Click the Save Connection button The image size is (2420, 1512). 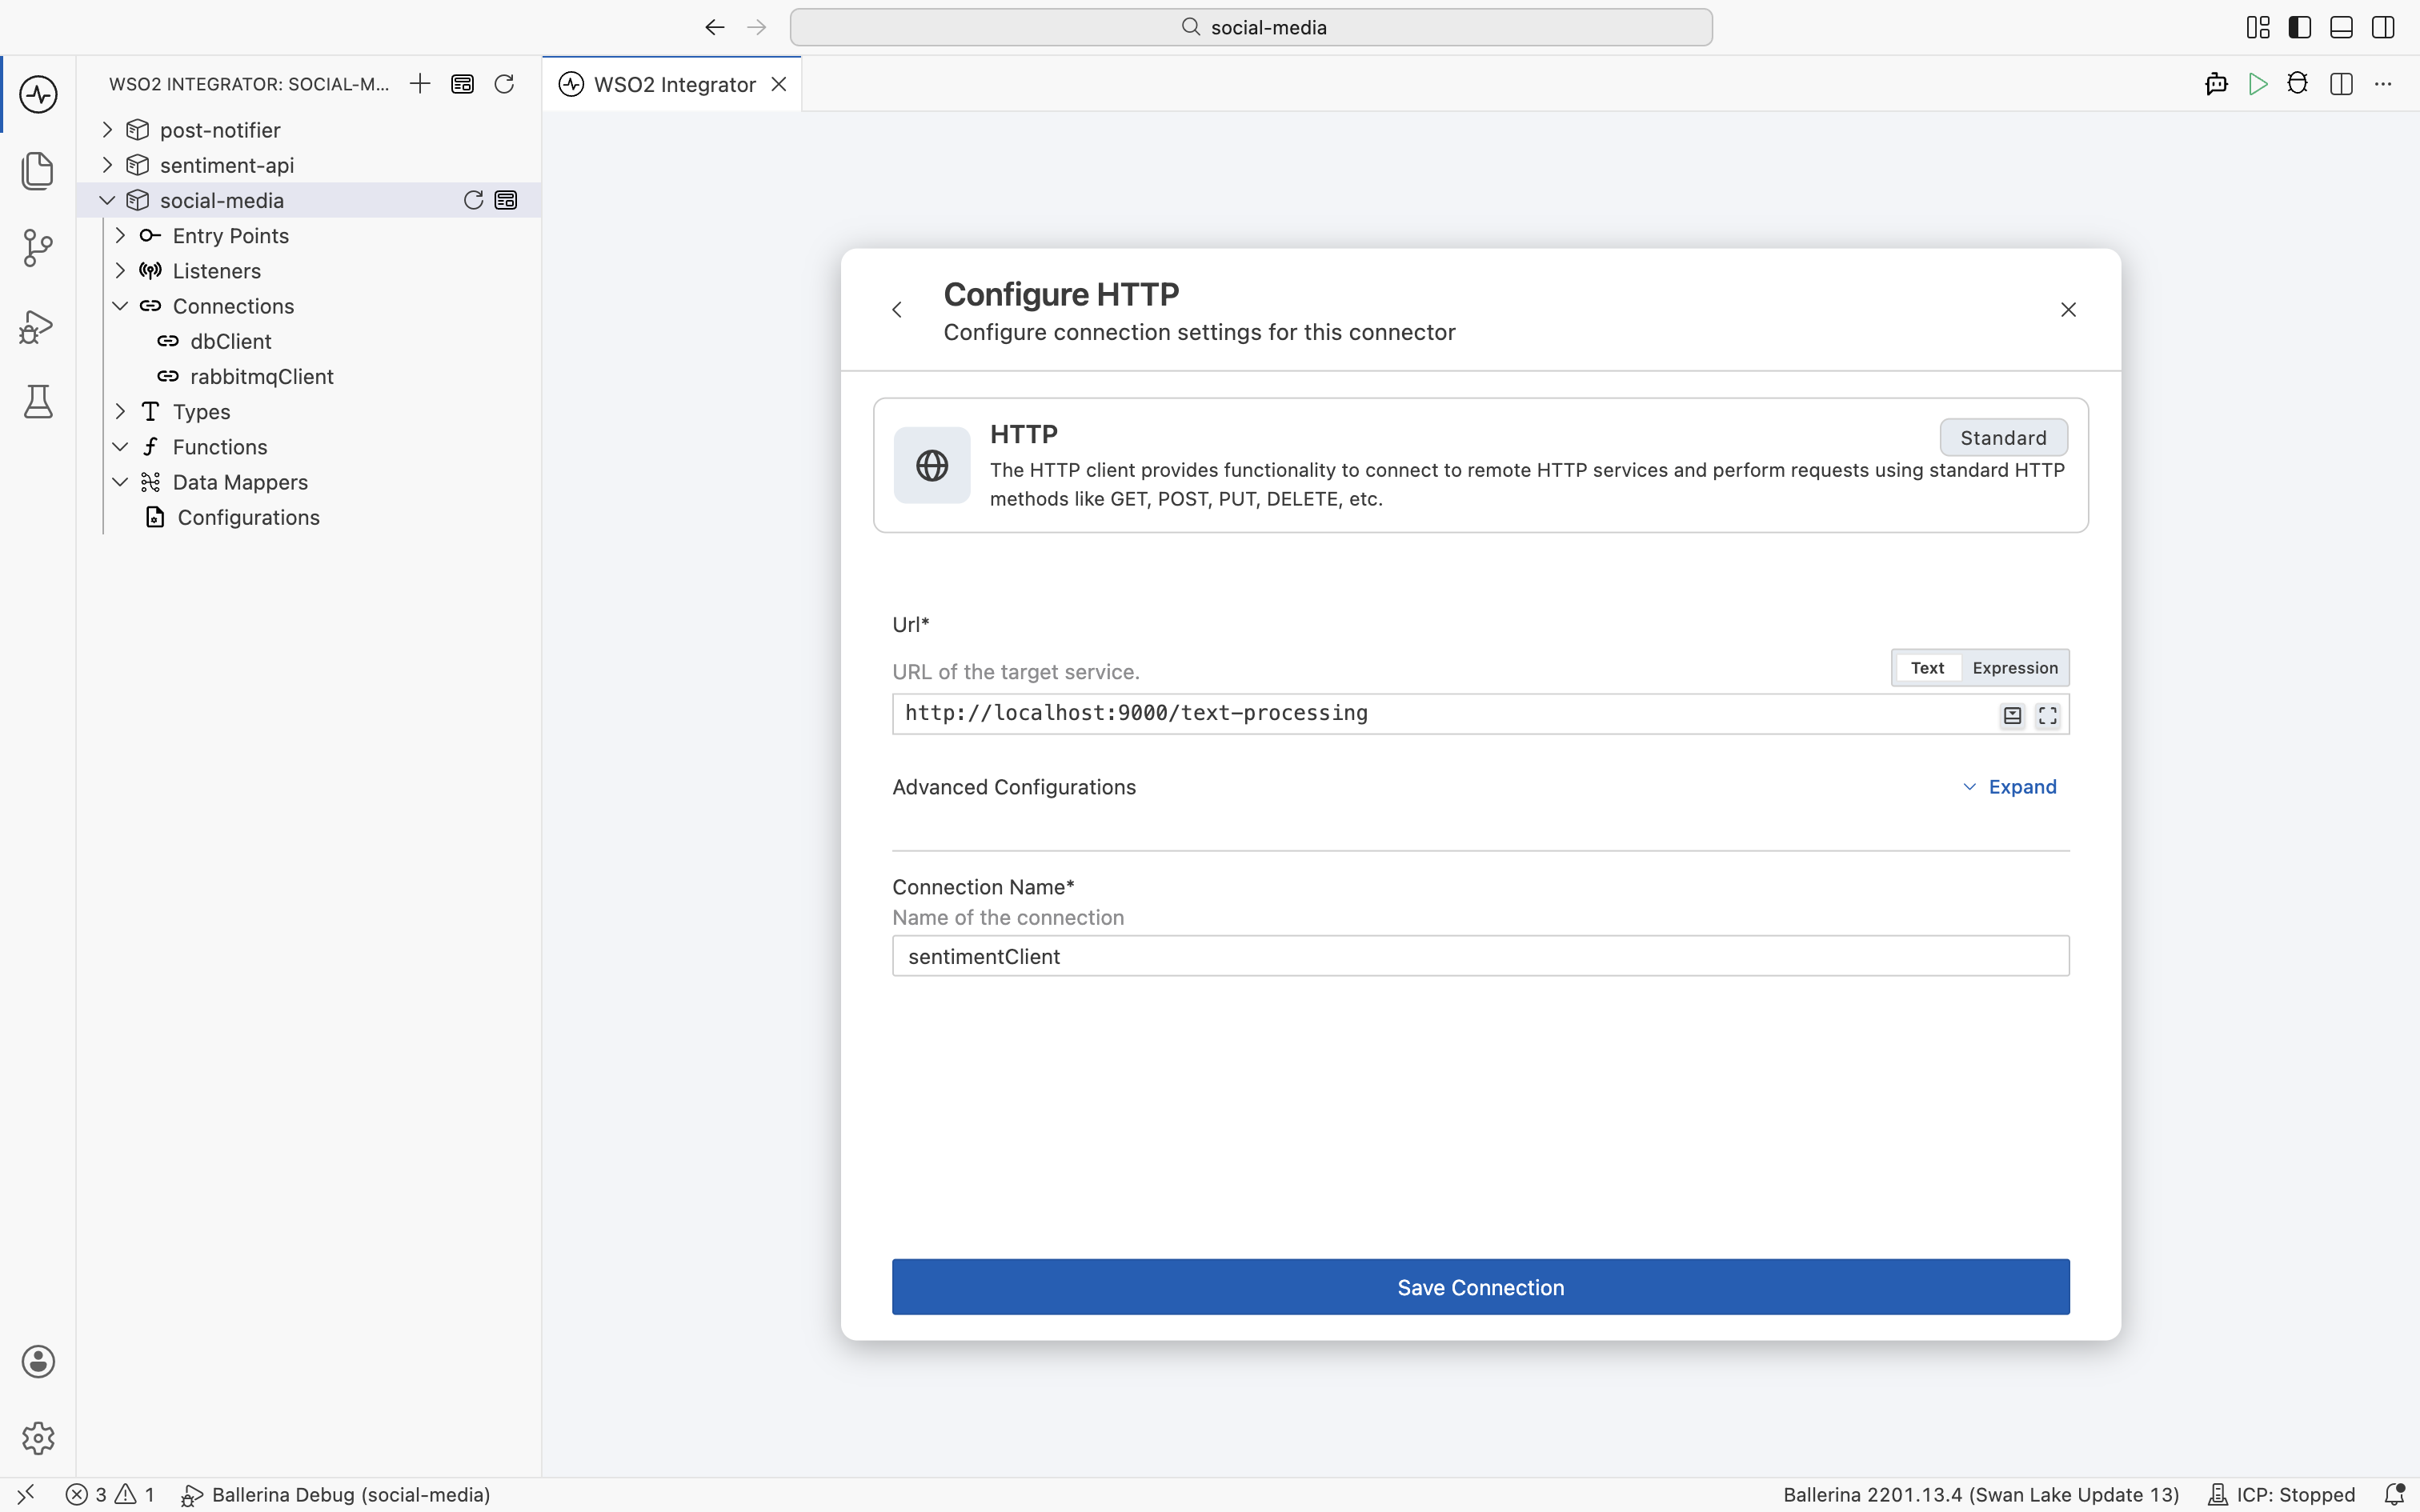(x=1480, y=1287)
